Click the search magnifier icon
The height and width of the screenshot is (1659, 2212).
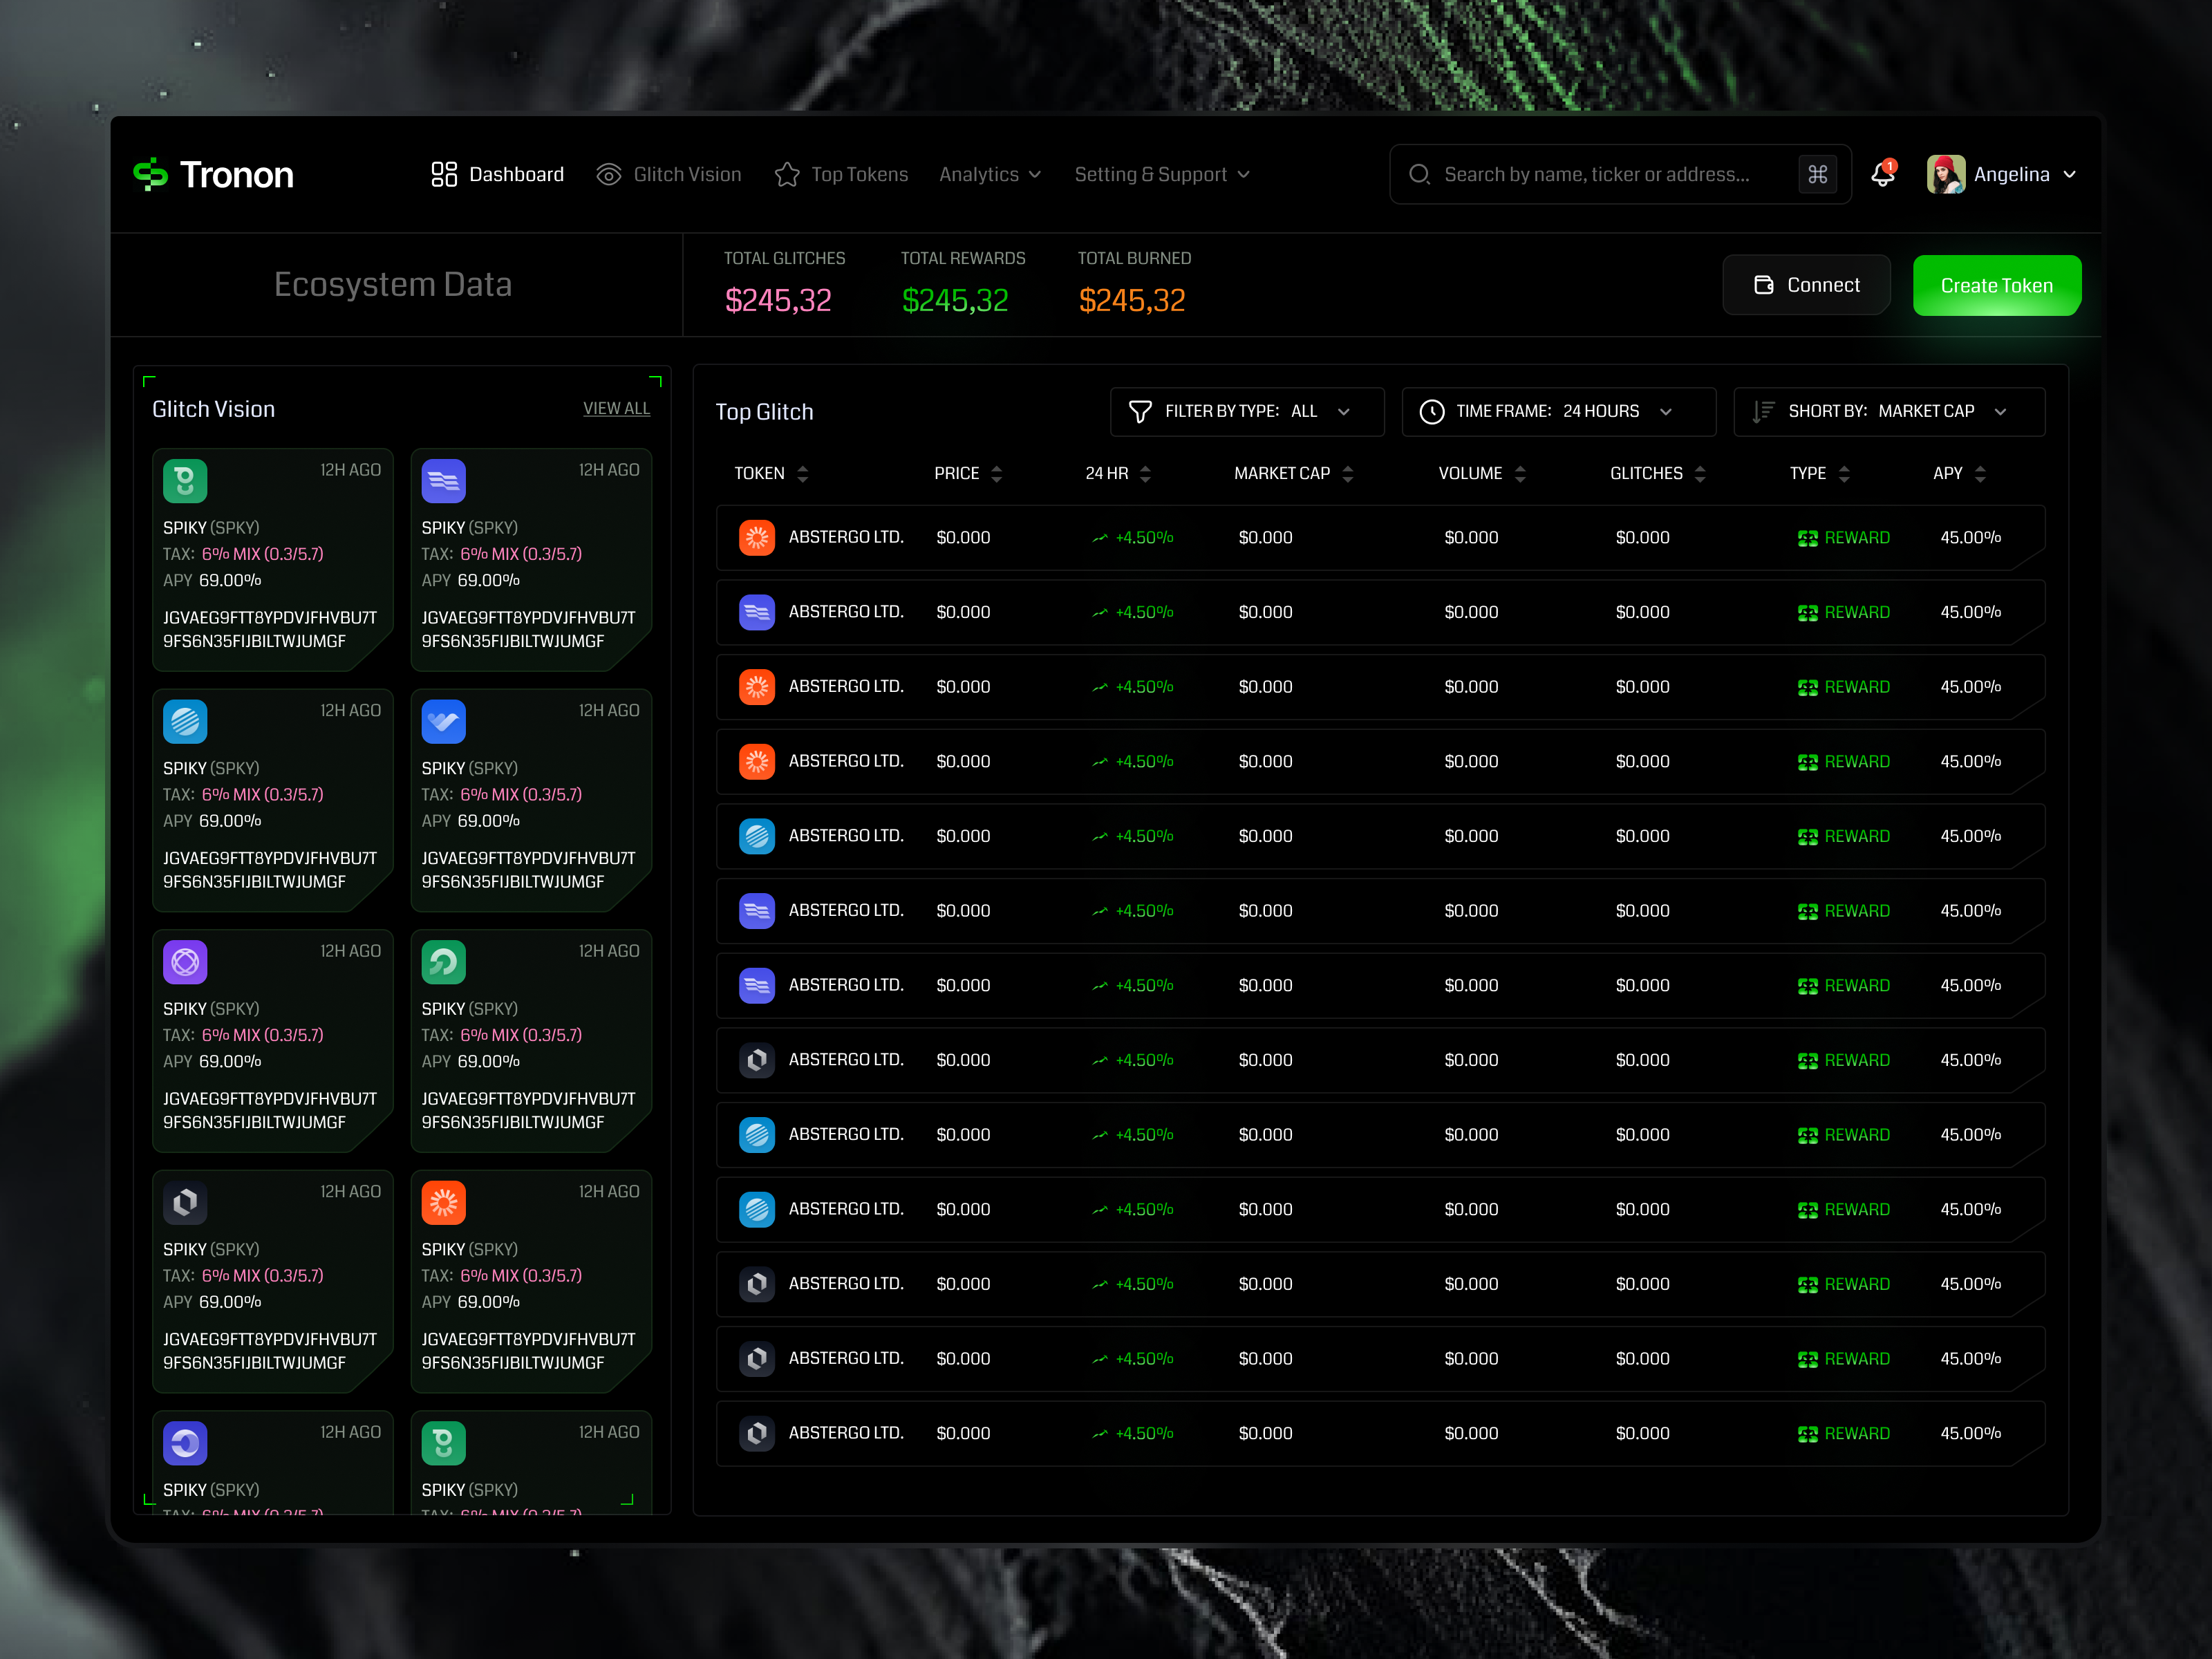(x=1420, y=174)
